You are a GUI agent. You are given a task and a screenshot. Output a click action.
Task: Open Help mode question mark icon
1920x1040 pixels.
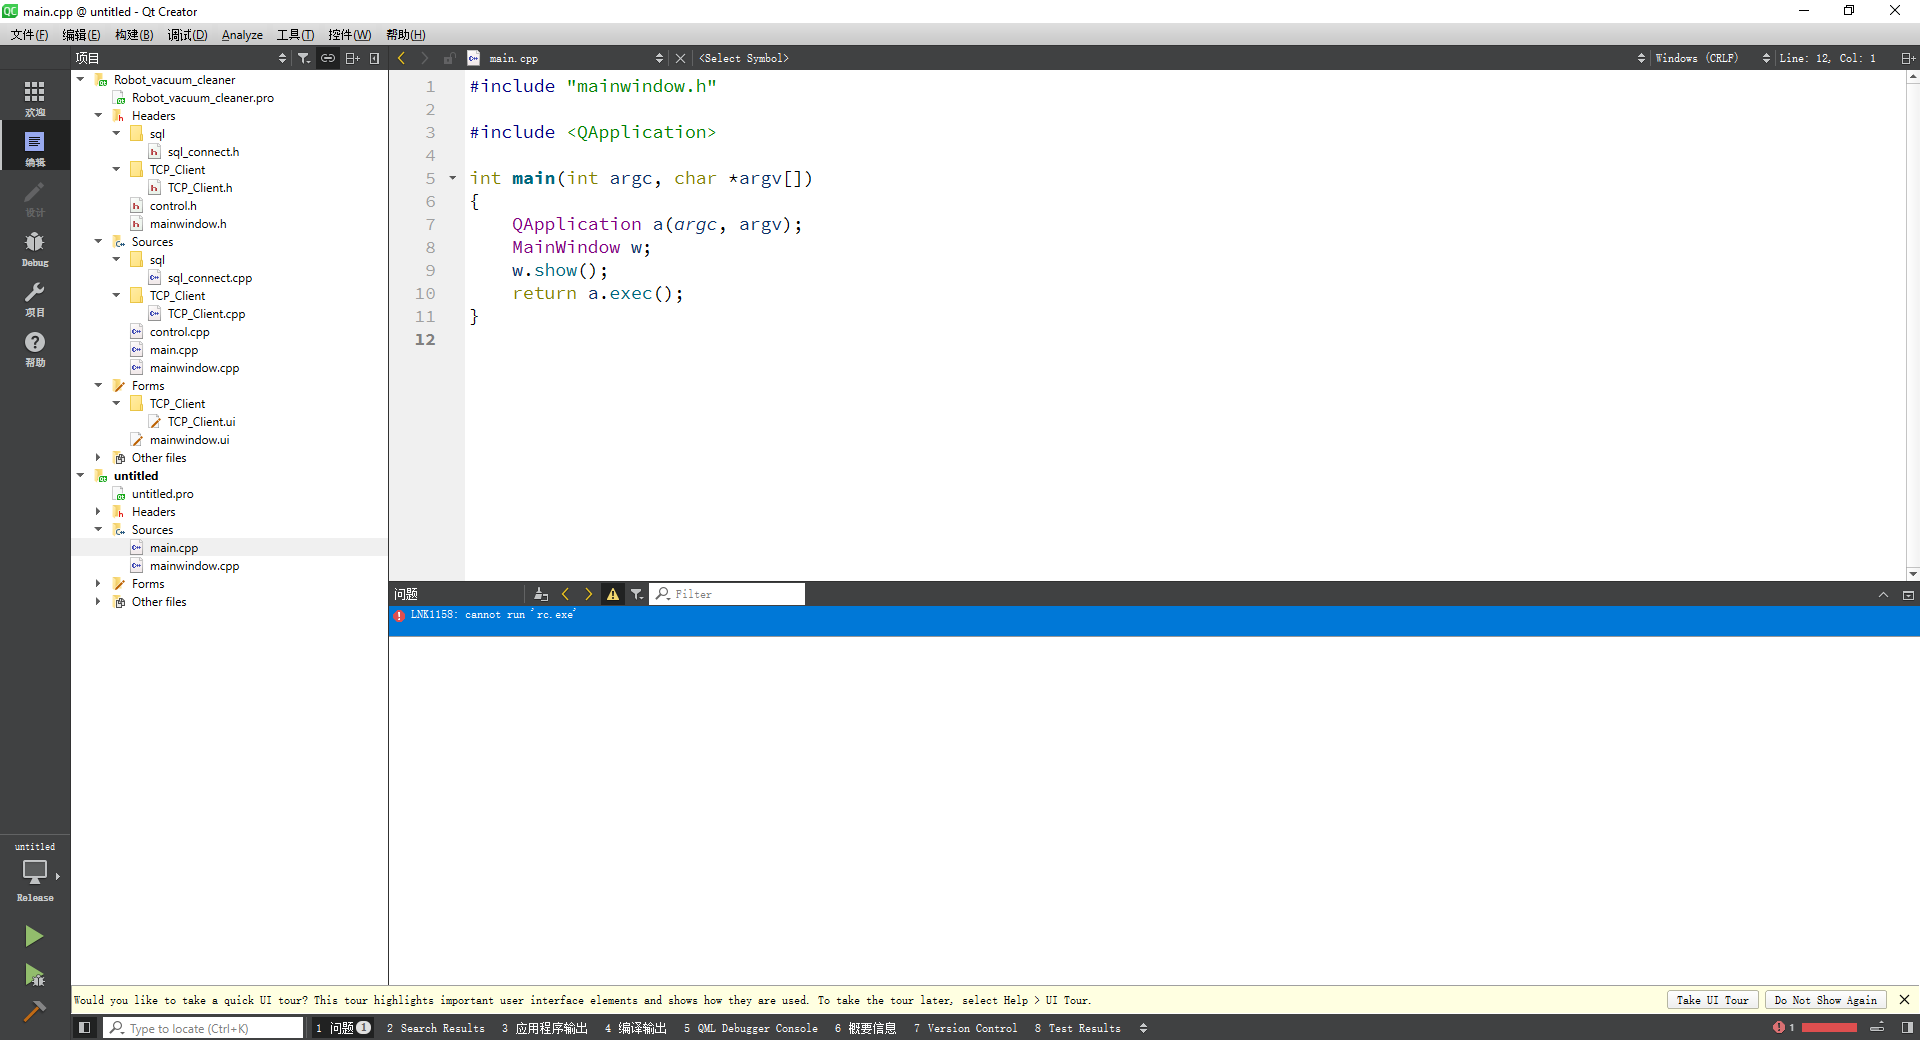[x=35, y=347]
